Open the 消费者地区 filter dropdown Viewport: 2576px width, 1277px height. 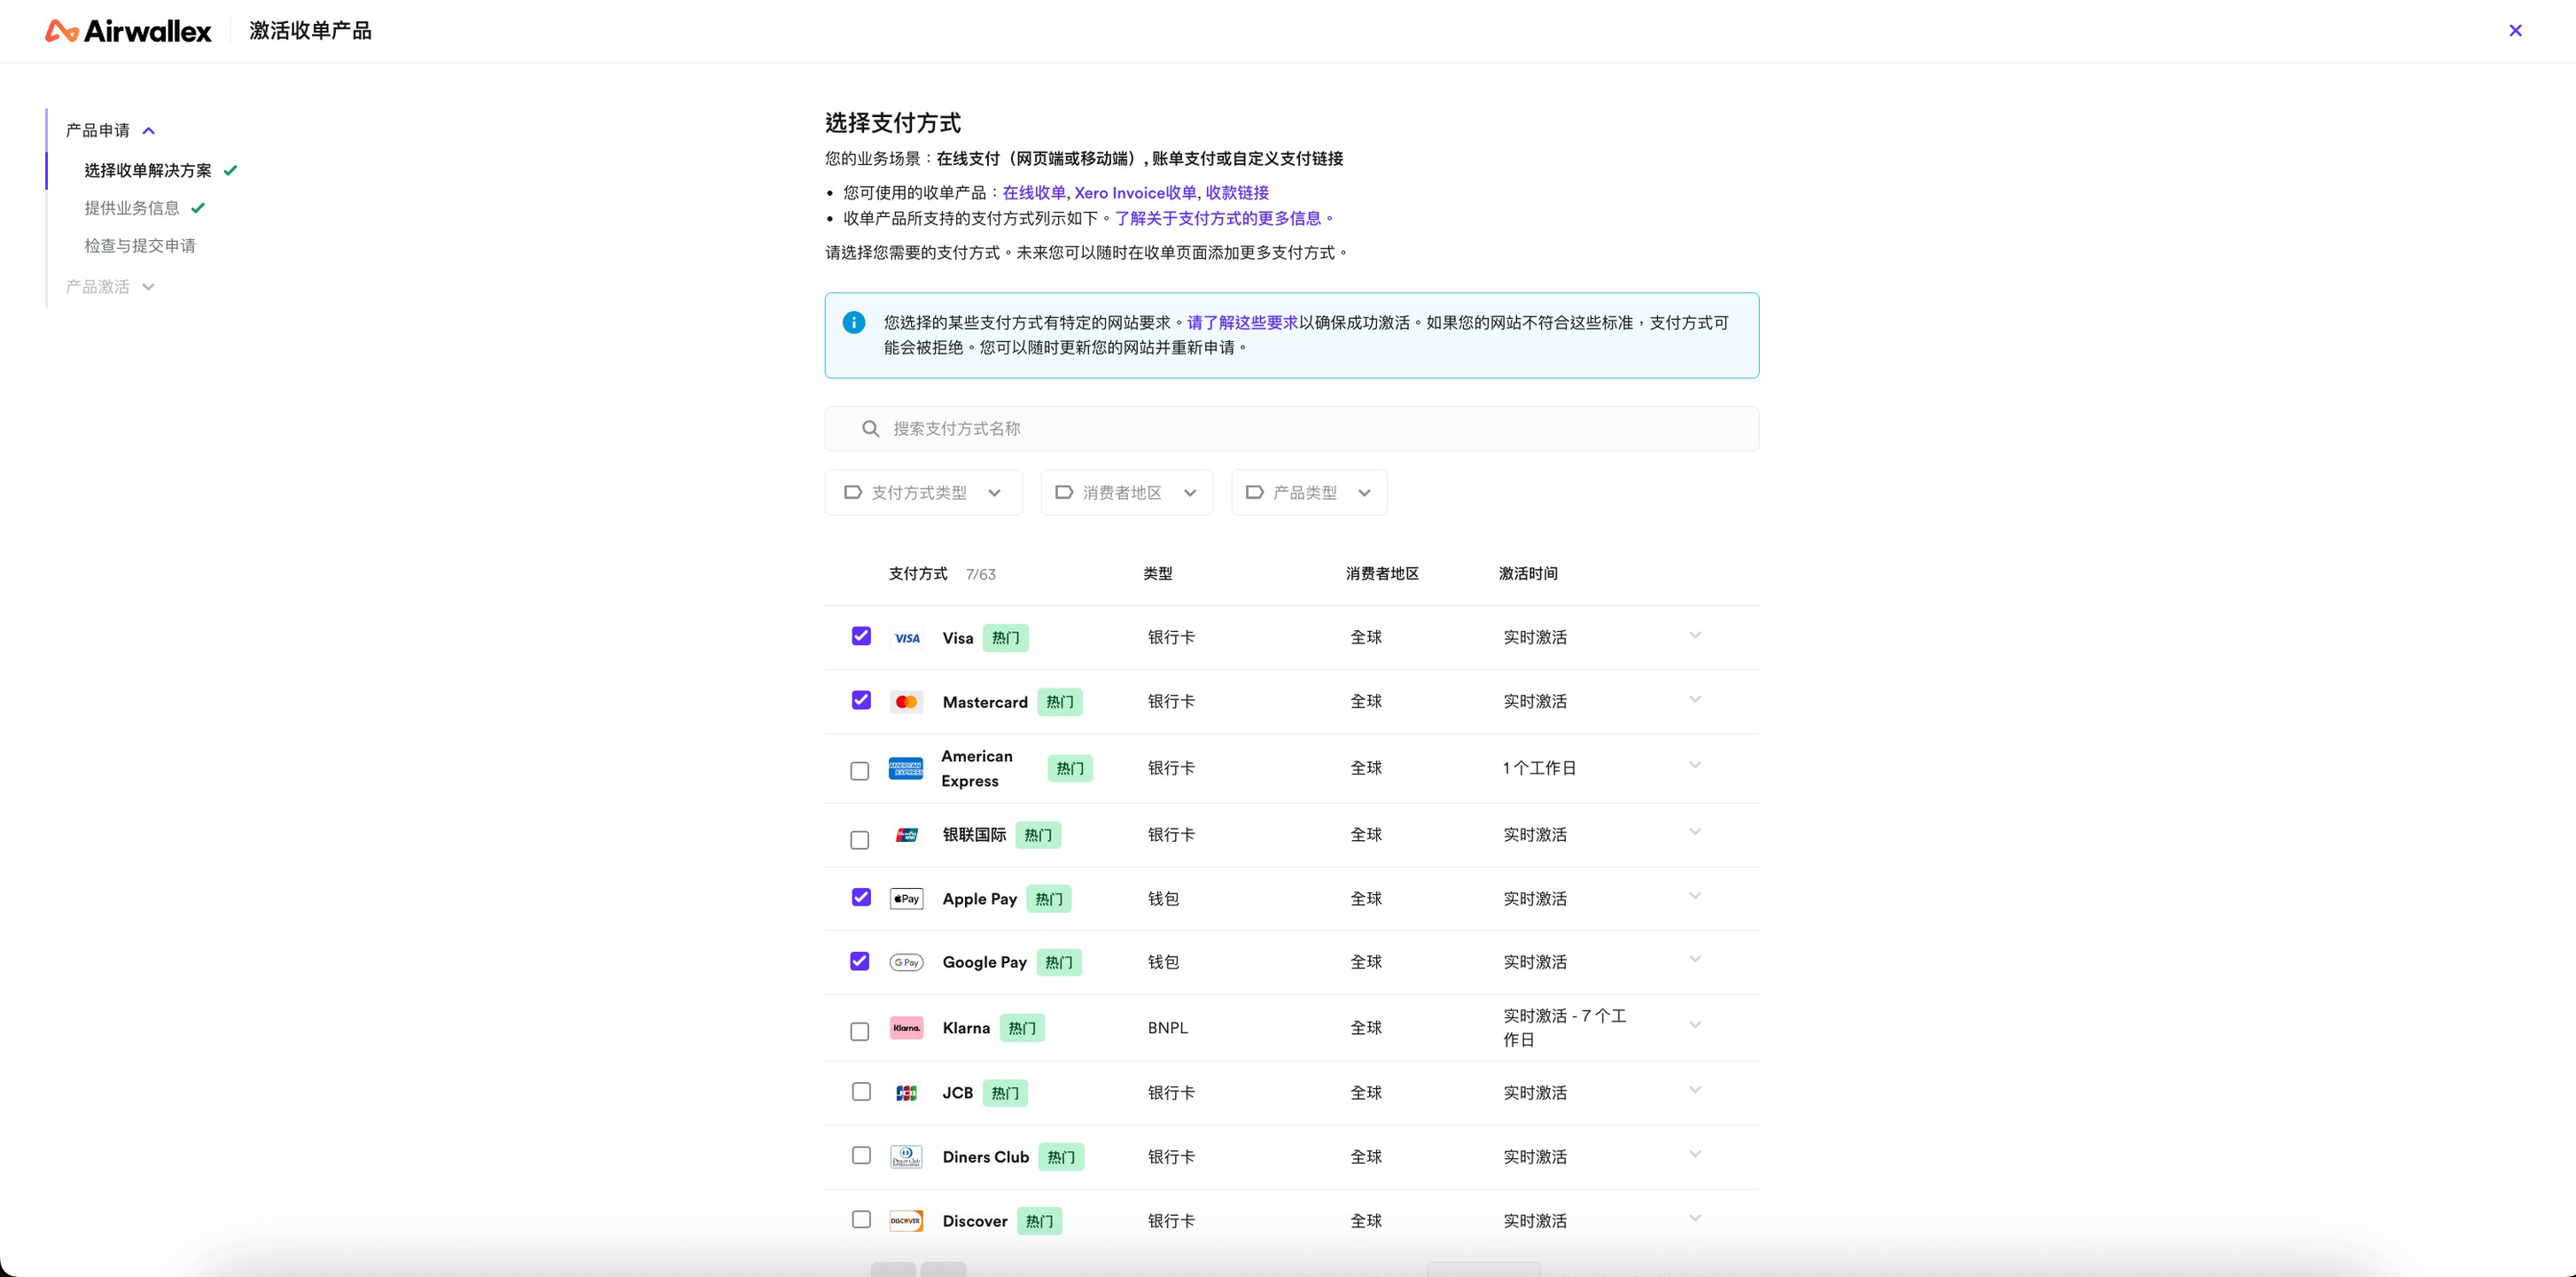pyautogui.click(x=1126, y=492)
